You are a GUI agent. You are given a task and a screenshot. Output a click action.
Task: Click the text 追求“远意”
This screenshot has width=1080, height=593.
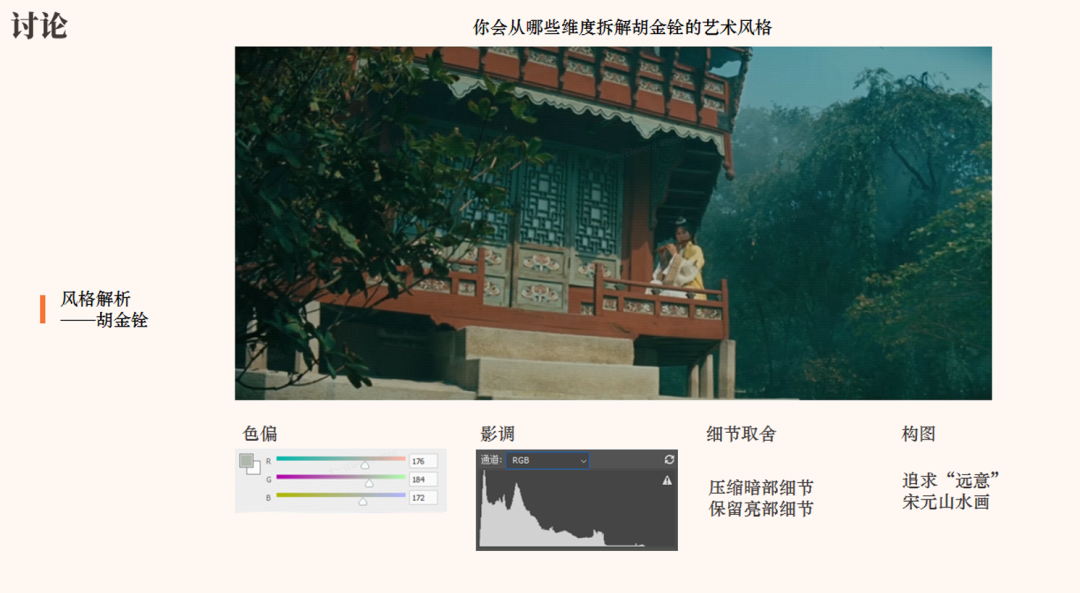pyautogui.click(x=951, y=480)
